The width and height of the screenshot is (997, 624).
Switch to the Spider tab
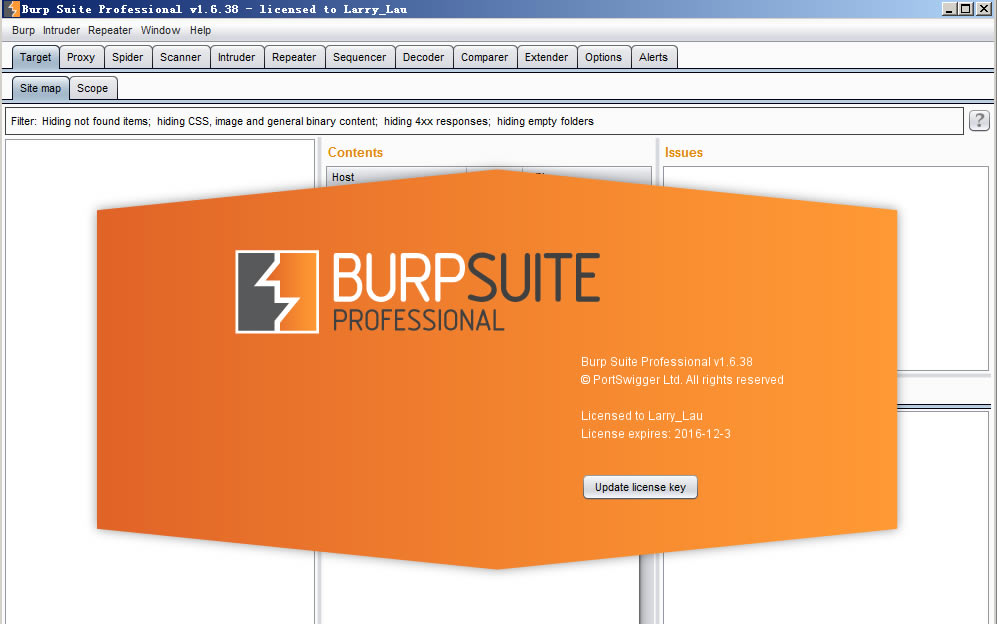pyautogui.click(x=127, y=57)
